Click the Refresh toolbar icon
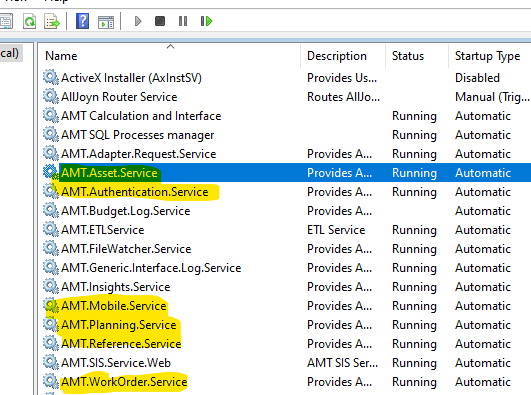The height and width of the screenshot is (395, 531). [29, 21]
